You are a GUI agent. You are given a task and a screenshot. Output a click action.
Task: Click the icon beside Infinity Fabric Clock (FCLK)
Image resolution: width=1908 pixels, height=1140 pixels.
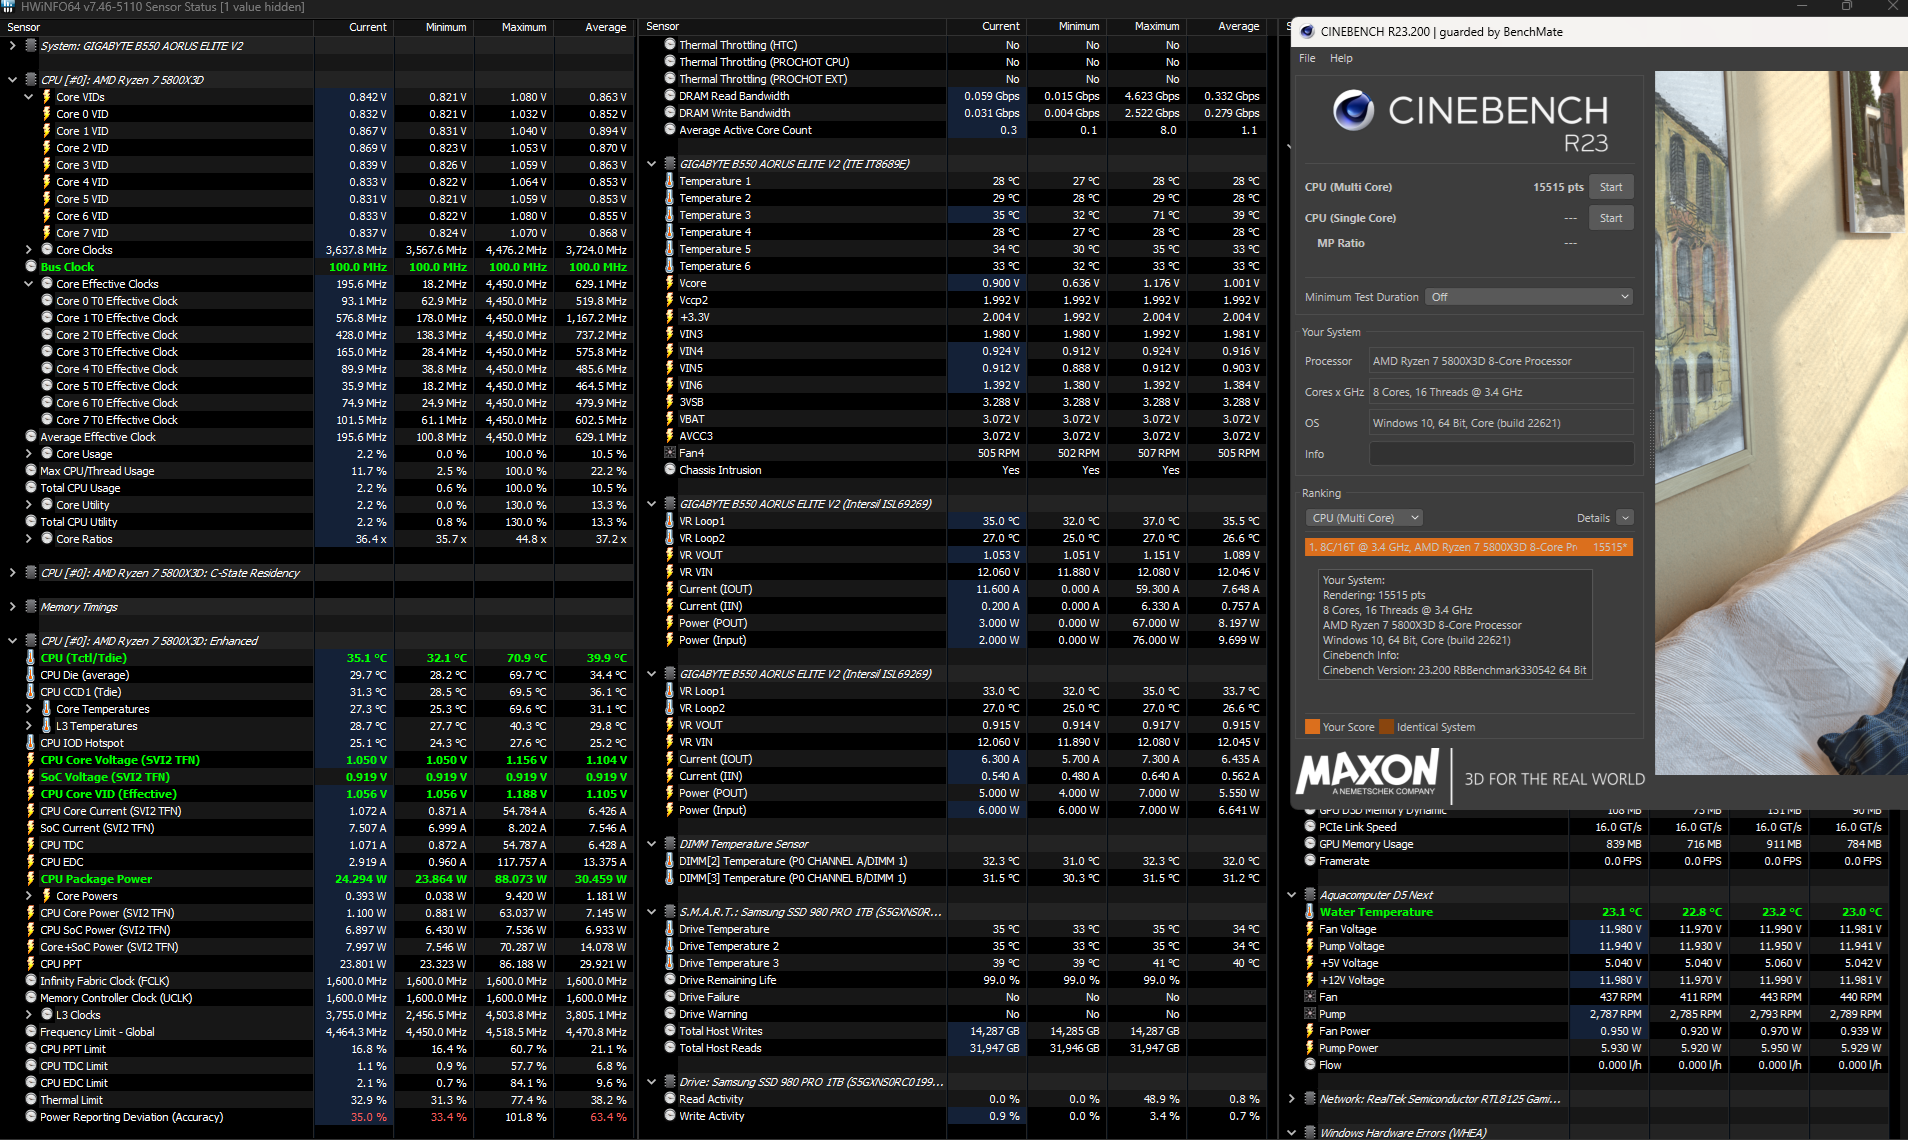[x=31, y=981]
